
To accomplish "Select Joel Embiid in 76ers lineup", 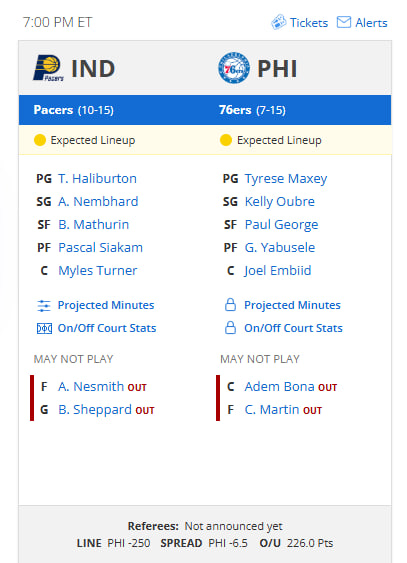I will (278, 271).
